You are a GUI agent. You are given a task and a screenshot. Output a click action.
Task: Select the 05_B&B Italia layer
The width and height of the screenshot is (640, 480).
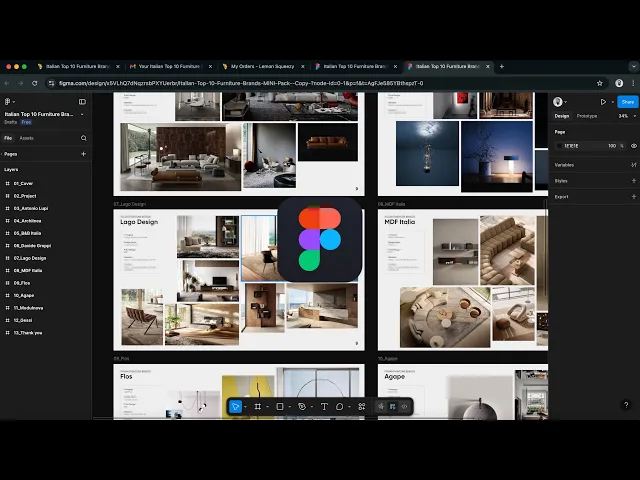pyautogui.click(x=27, y=233)
